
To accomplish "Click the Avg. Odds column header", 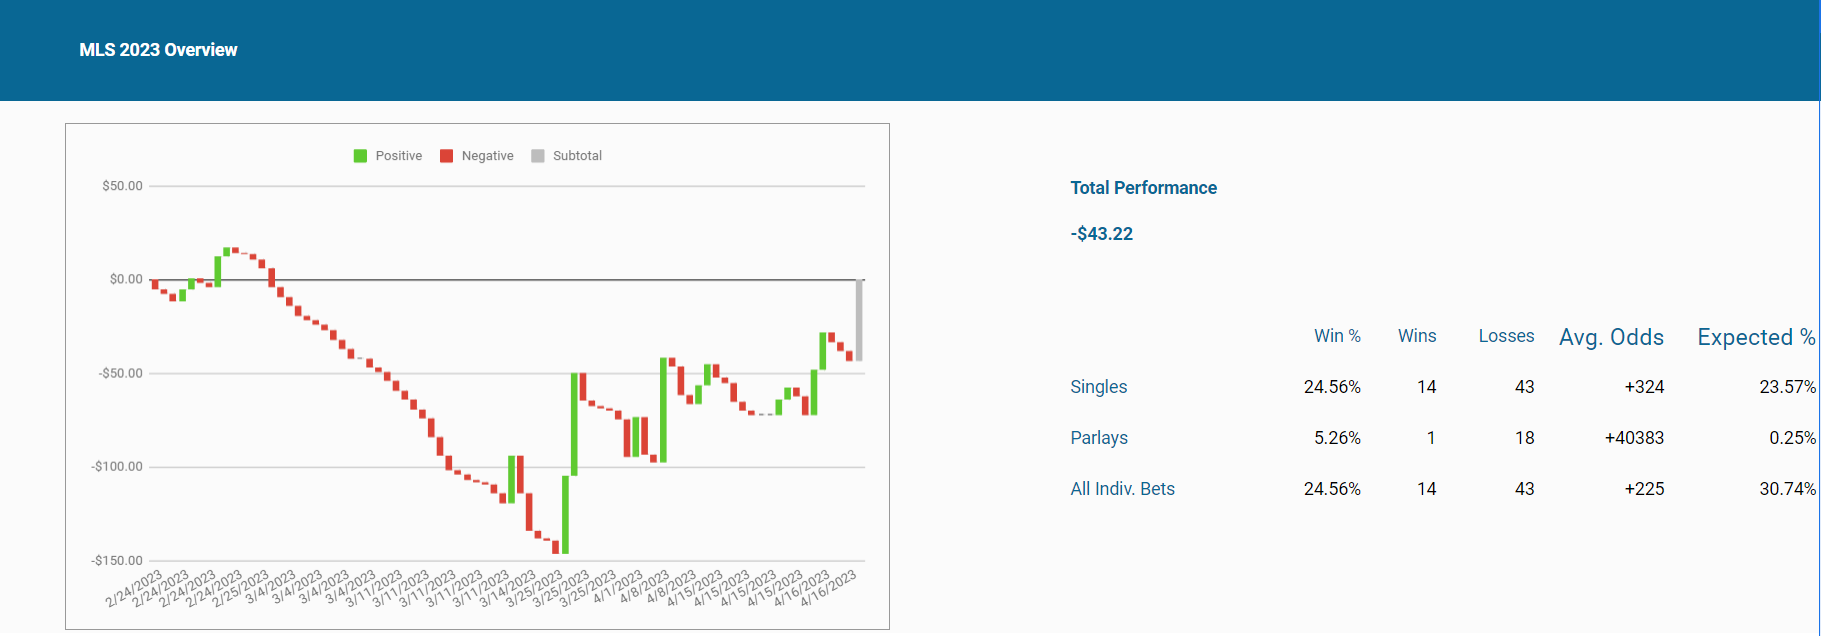I will (x=1611, y=337).
